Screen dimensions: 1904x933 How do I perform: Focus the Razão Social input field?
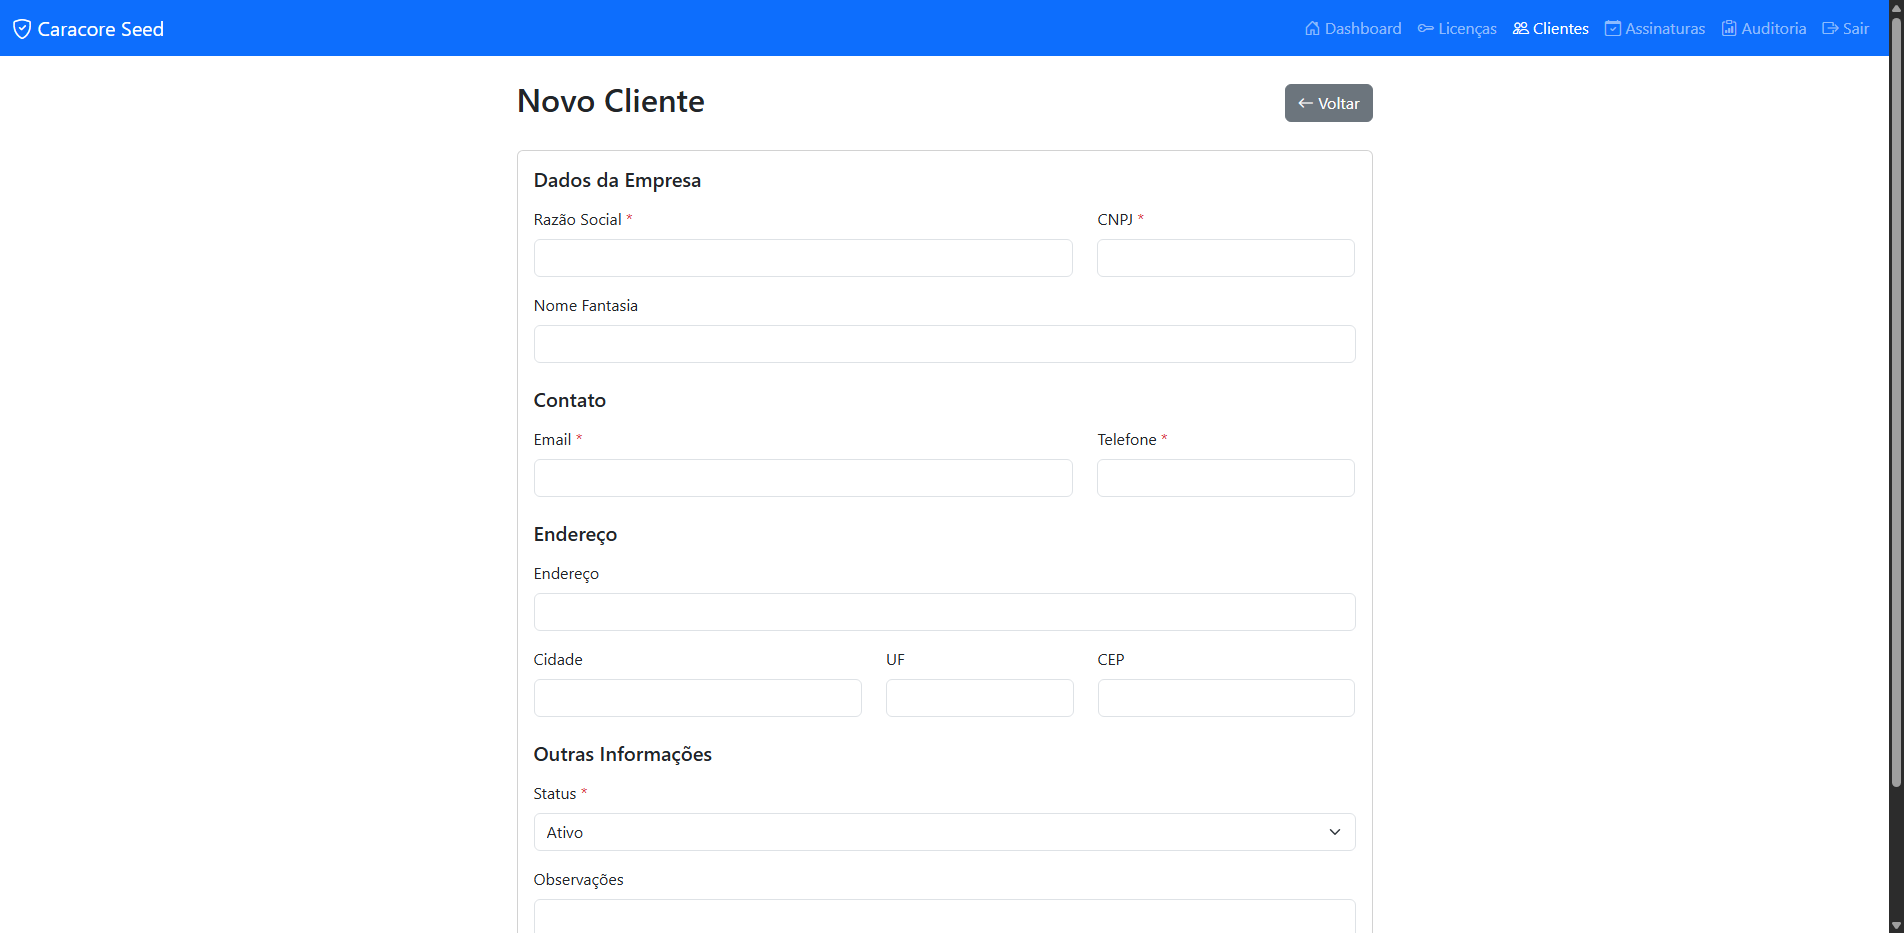pos(802,257)
